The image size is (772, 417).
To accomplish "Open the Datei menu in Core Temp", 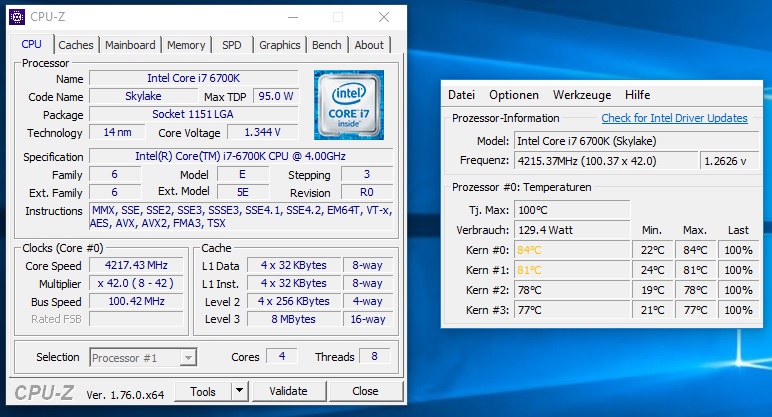I will point(461,95).
